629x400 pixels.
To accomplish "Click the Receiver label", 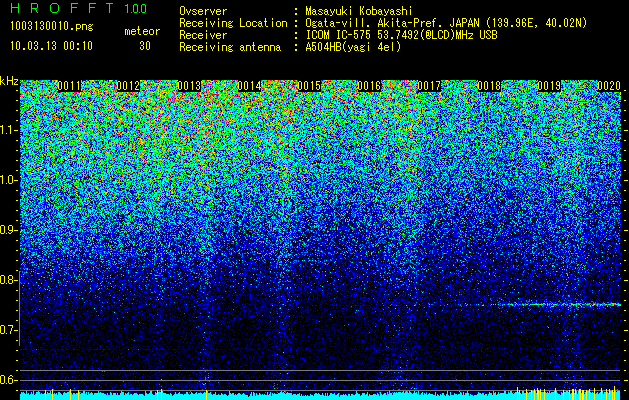I will 203,35.
